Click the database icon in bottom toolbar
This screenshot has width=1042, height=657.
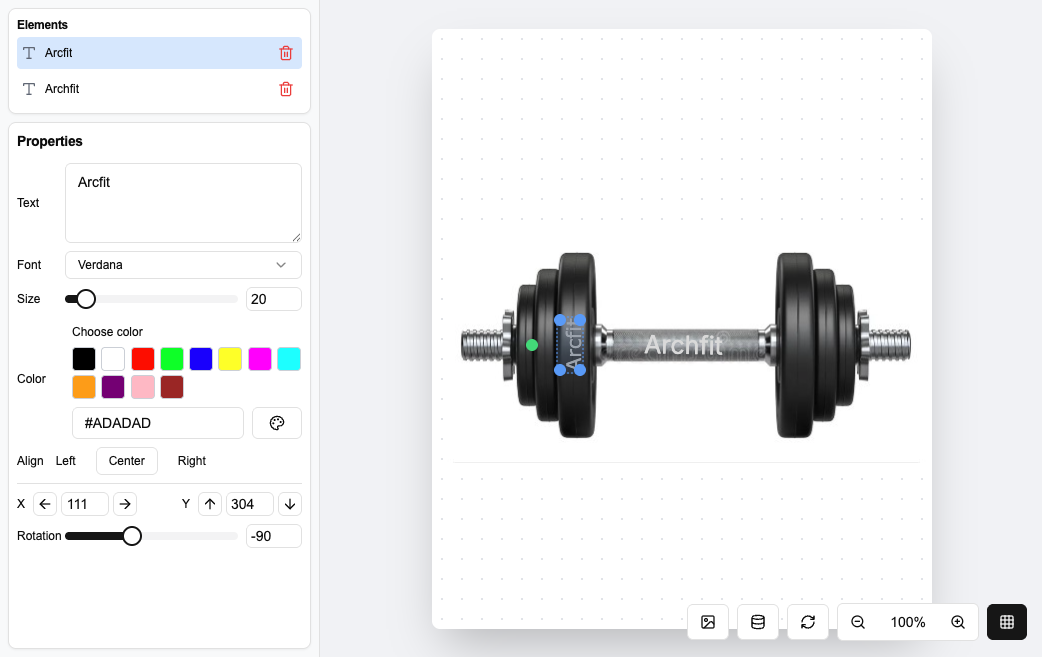pos(758,622)
